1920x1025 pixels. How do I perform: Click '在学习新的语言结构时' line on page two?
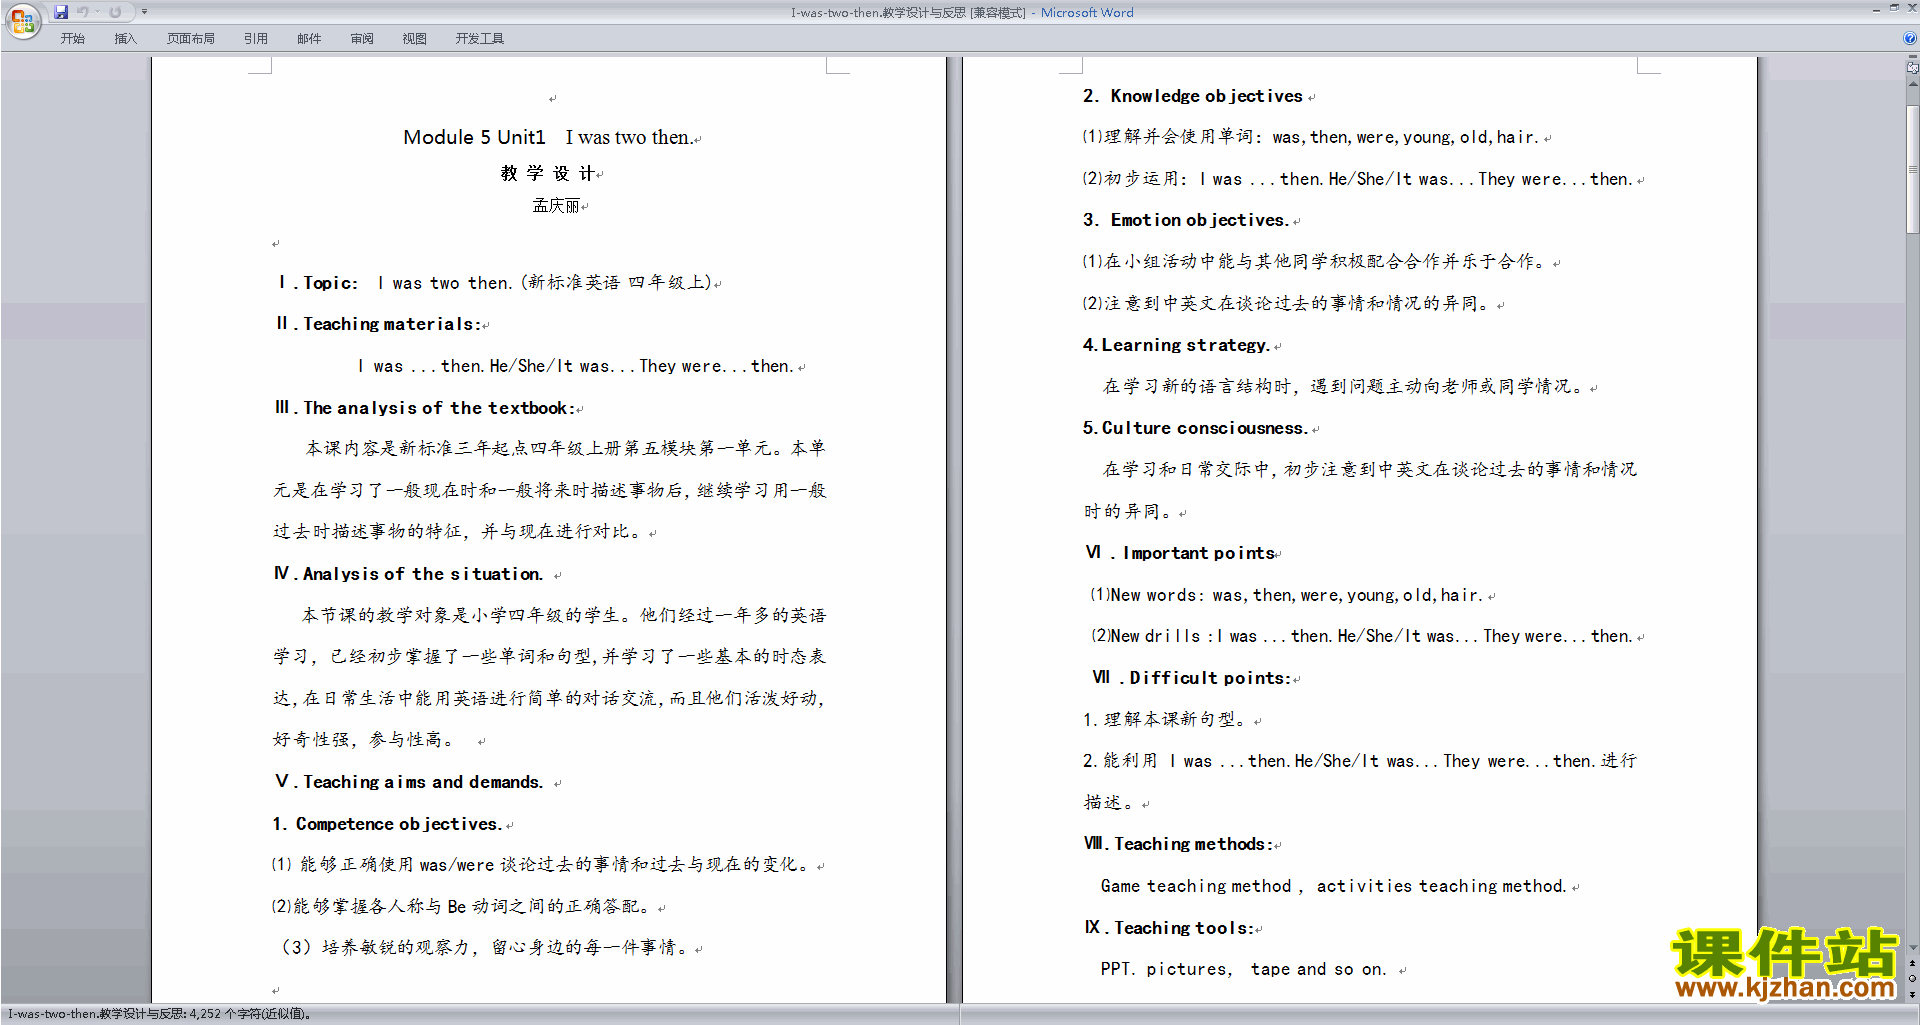[1344, 386]
